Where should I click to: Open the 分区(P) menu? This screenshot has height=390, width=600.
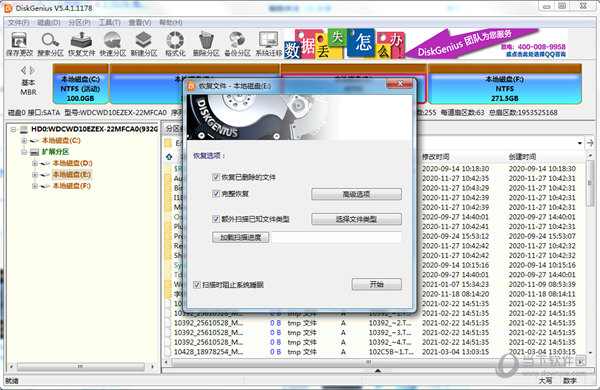pos(79,23)
